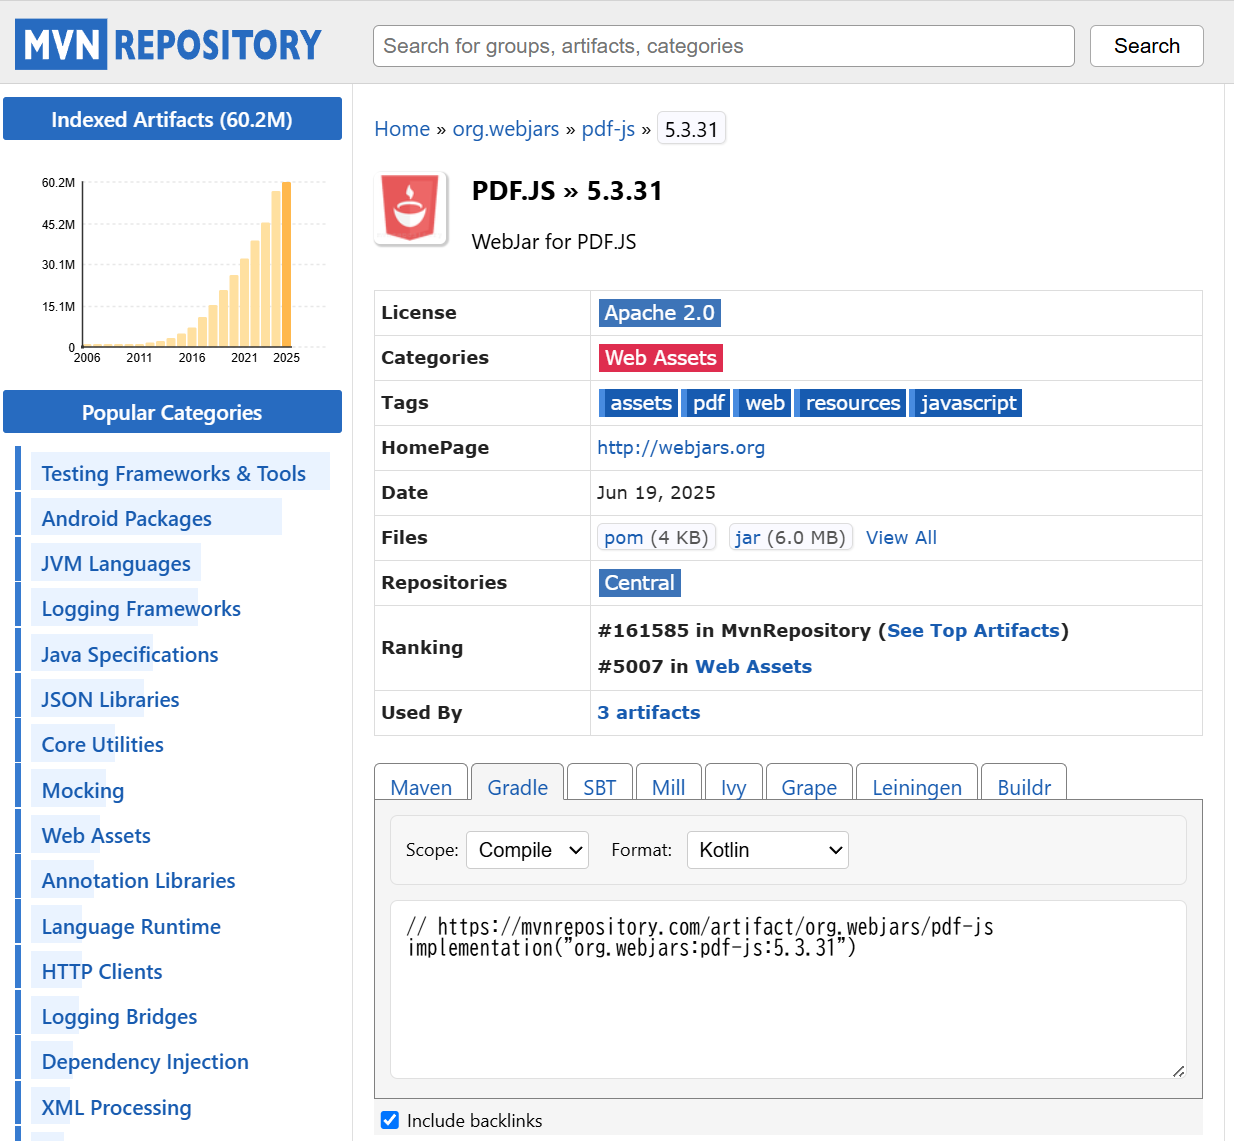Download the jar (6.0 MB) file
1234x1141 pixels.
[790, 538]
